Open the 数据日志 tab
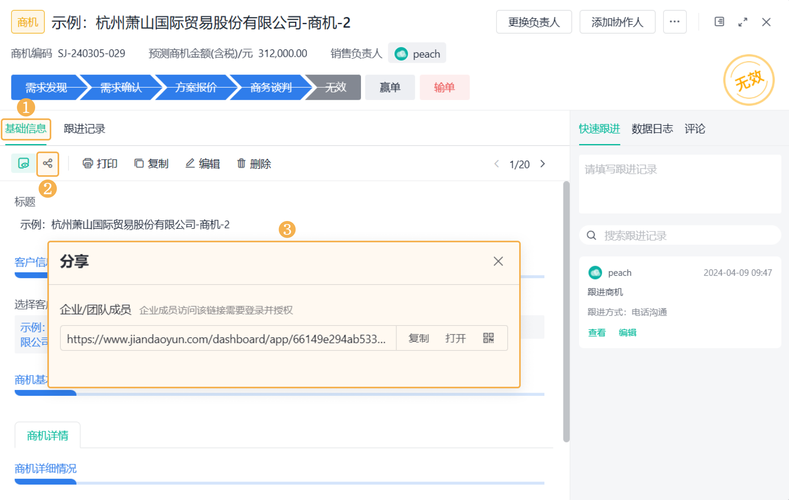The width and height of the screenshot is (789, 500). [x=652, y=129]
